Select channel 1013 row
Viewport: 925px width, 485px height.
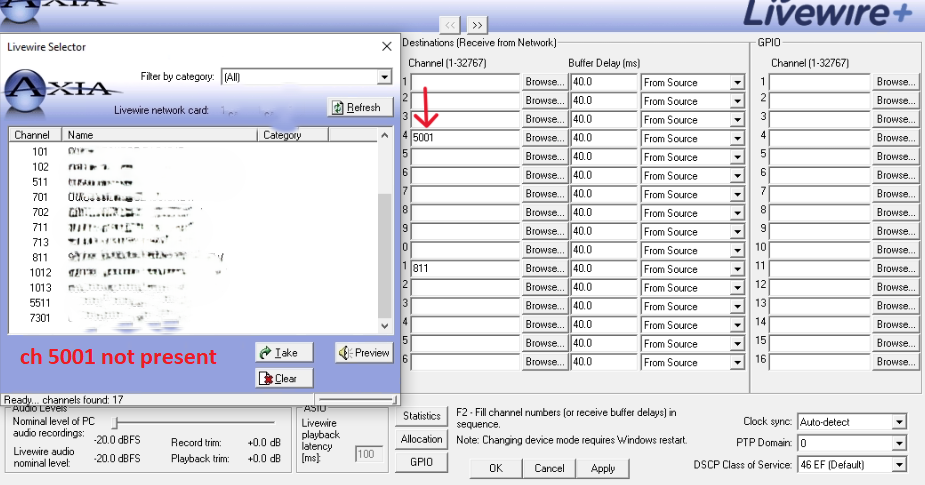pyautogui.click(x=193, y=288)
